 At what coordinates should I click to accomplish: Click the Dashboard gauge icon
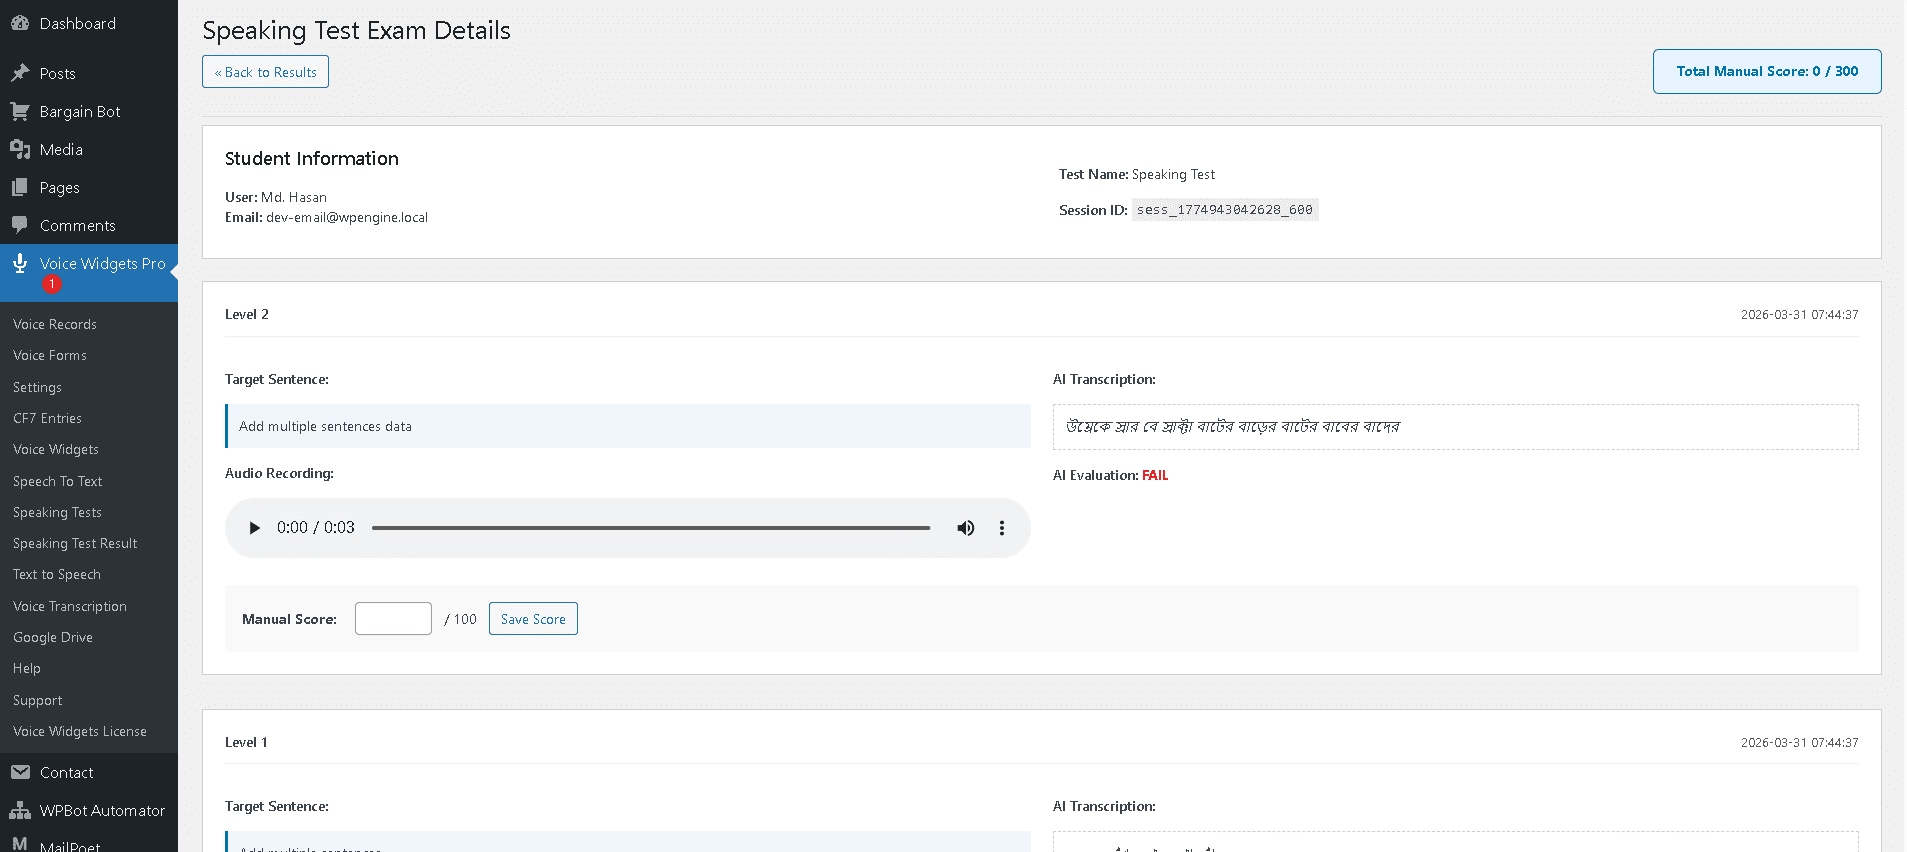point(20,23)
